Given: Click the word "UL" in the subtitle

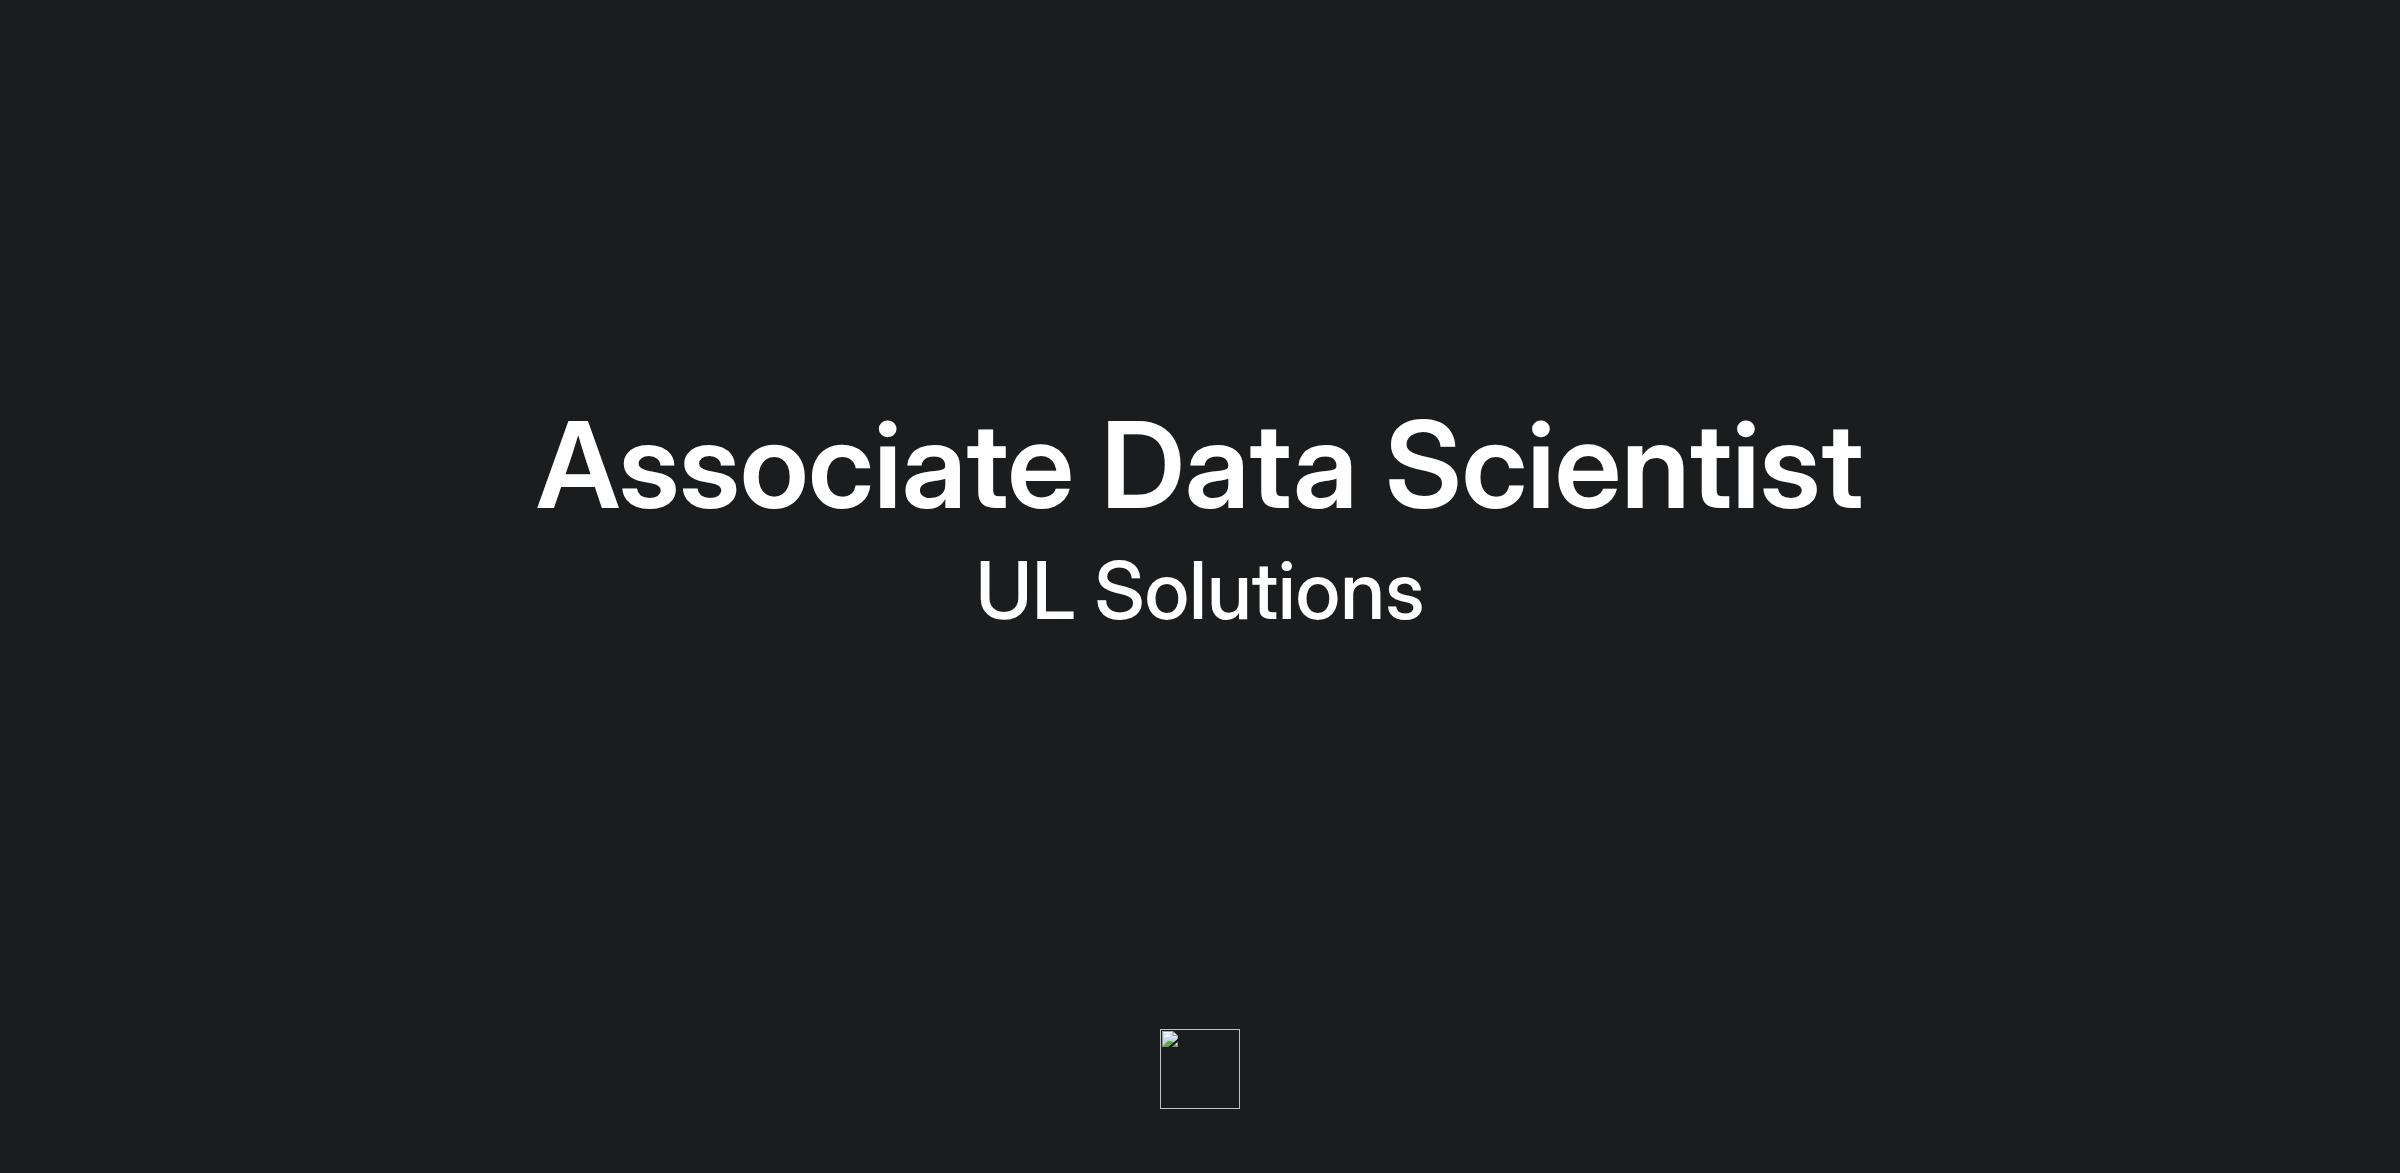Looking at the screenshot, I should pos(1025,592).
